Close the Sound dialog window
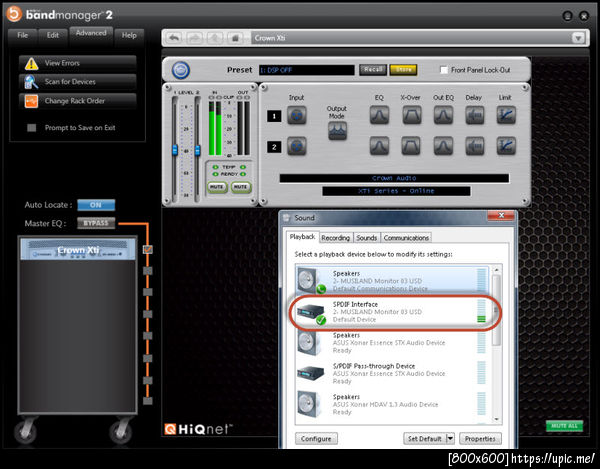Viewport: 600px width, 469px height. pyautogui.click(x=501, y=216)
